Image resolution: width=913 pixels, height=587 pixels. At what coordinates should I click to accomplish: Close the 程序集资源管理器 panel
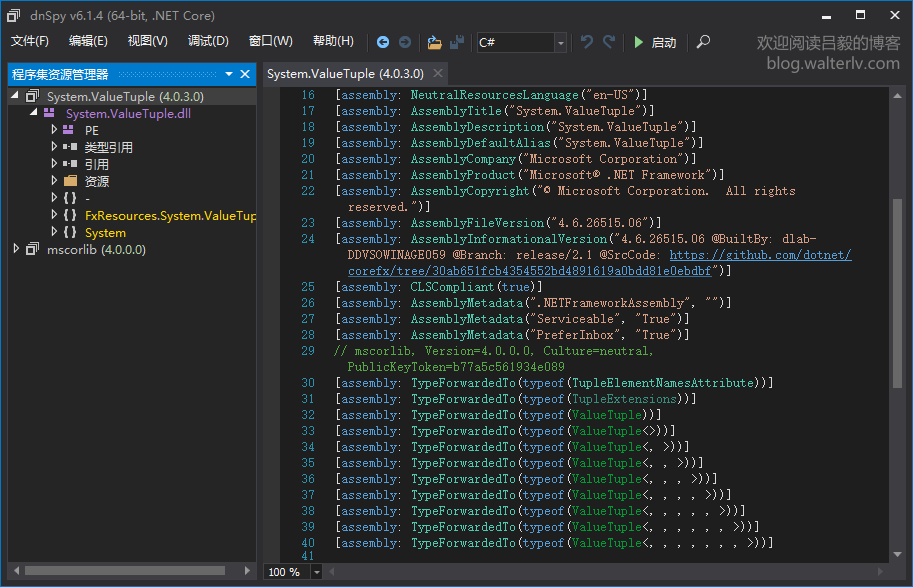(x=245, y=74)
